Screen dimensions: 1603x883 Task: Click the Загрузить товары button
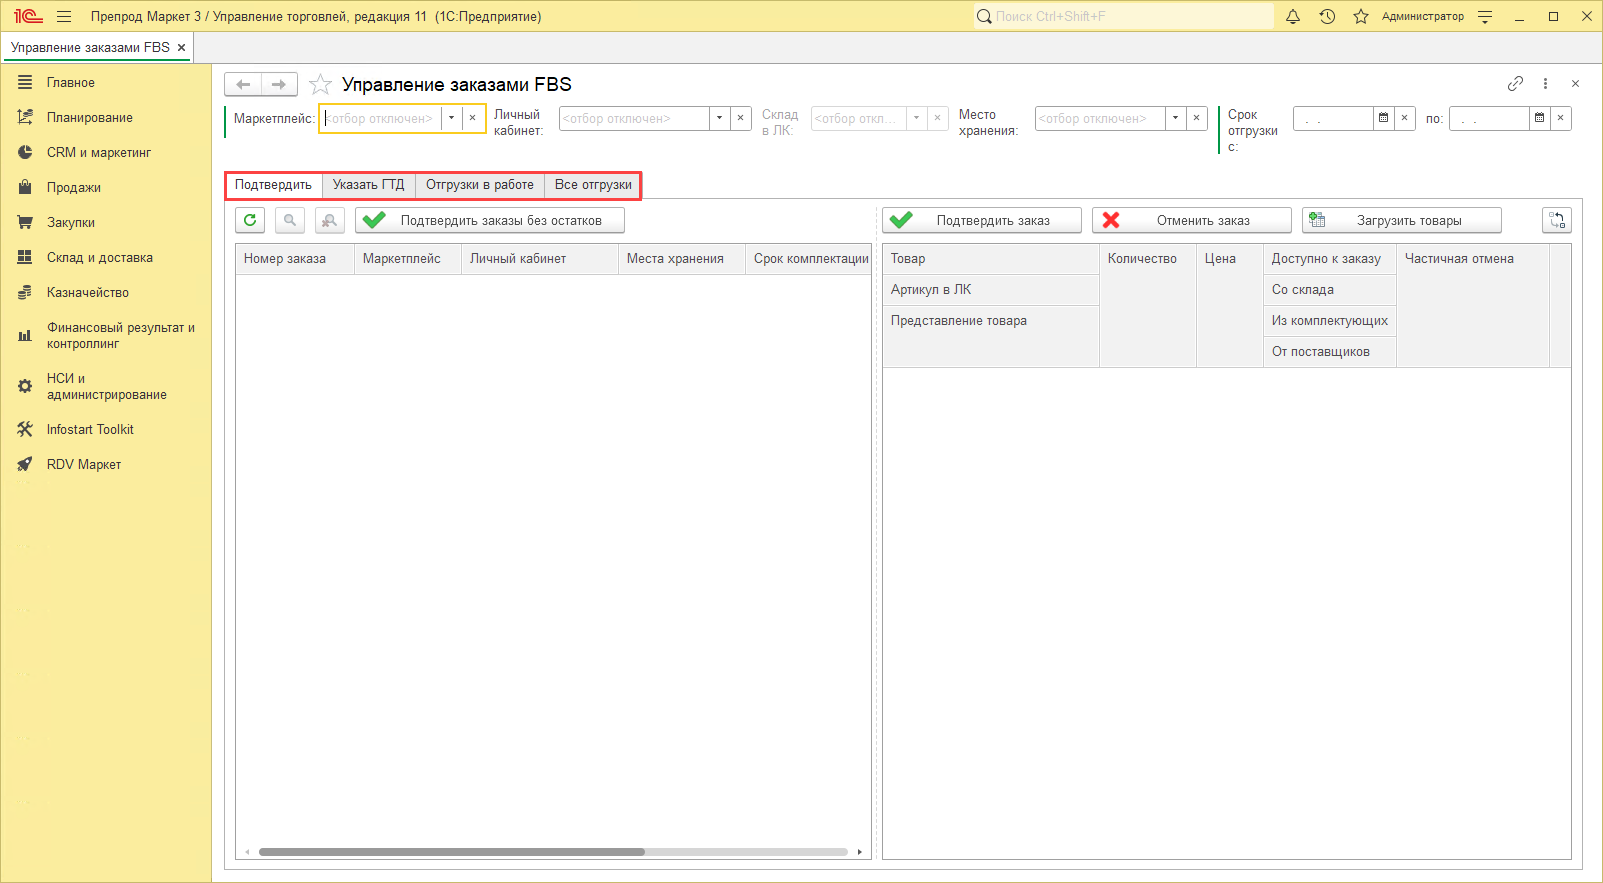click(1401, 220)
